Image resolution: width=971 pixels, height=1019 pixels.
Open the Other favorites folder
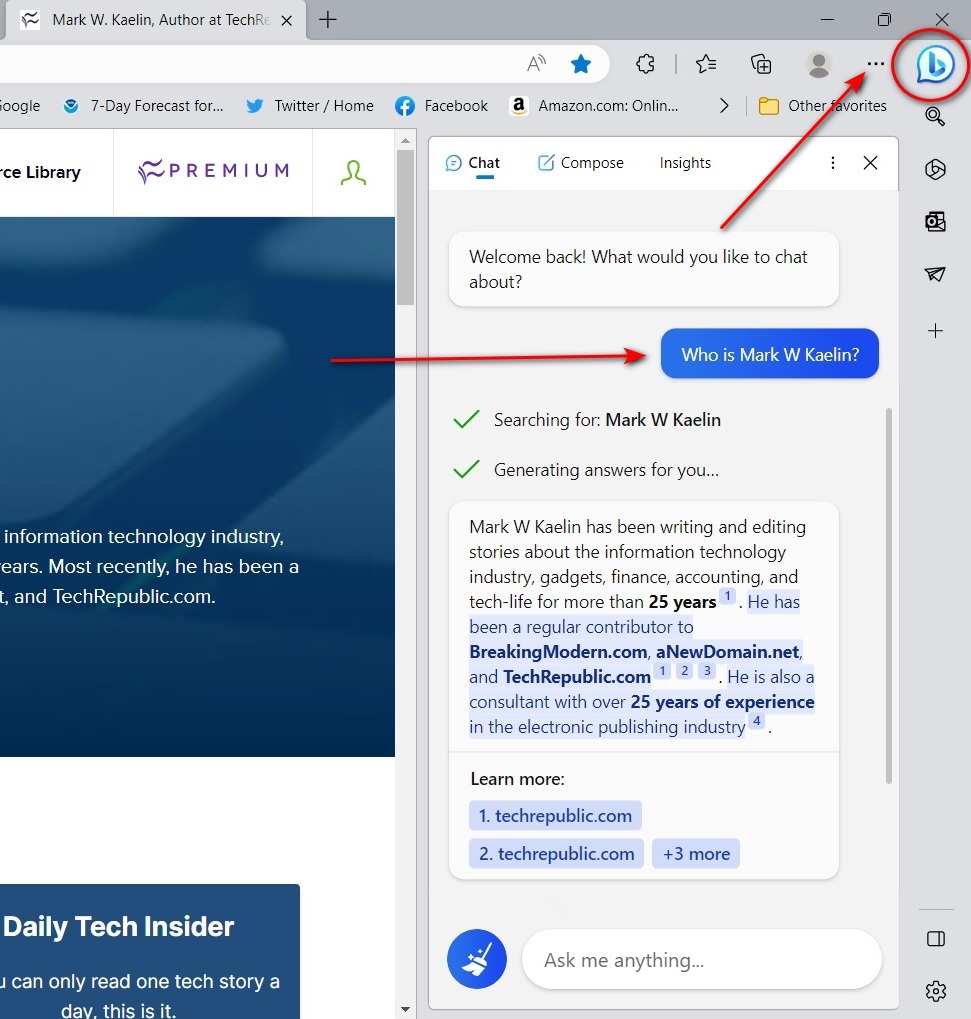(823, 106)
